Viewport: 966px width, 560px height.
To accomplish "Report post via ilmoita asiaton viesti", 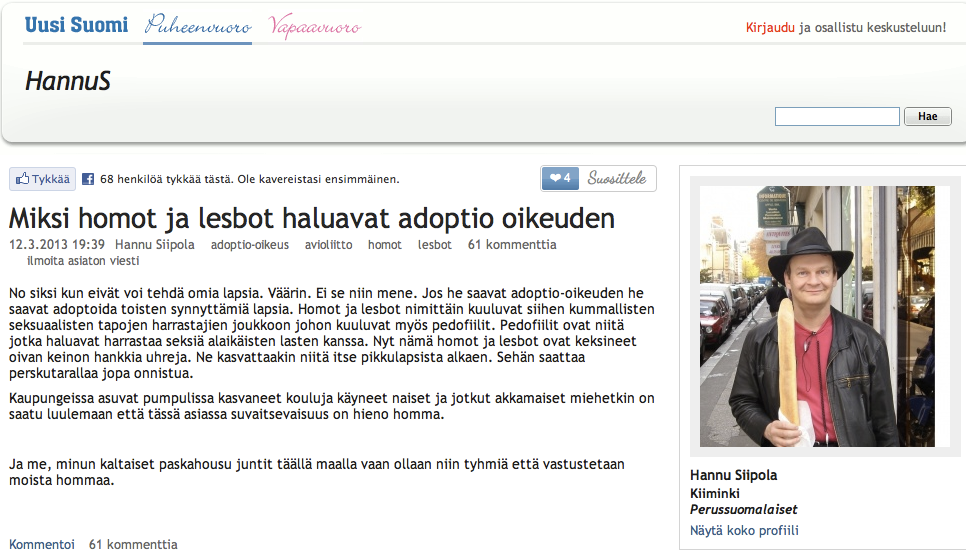I will coord(83,261).
